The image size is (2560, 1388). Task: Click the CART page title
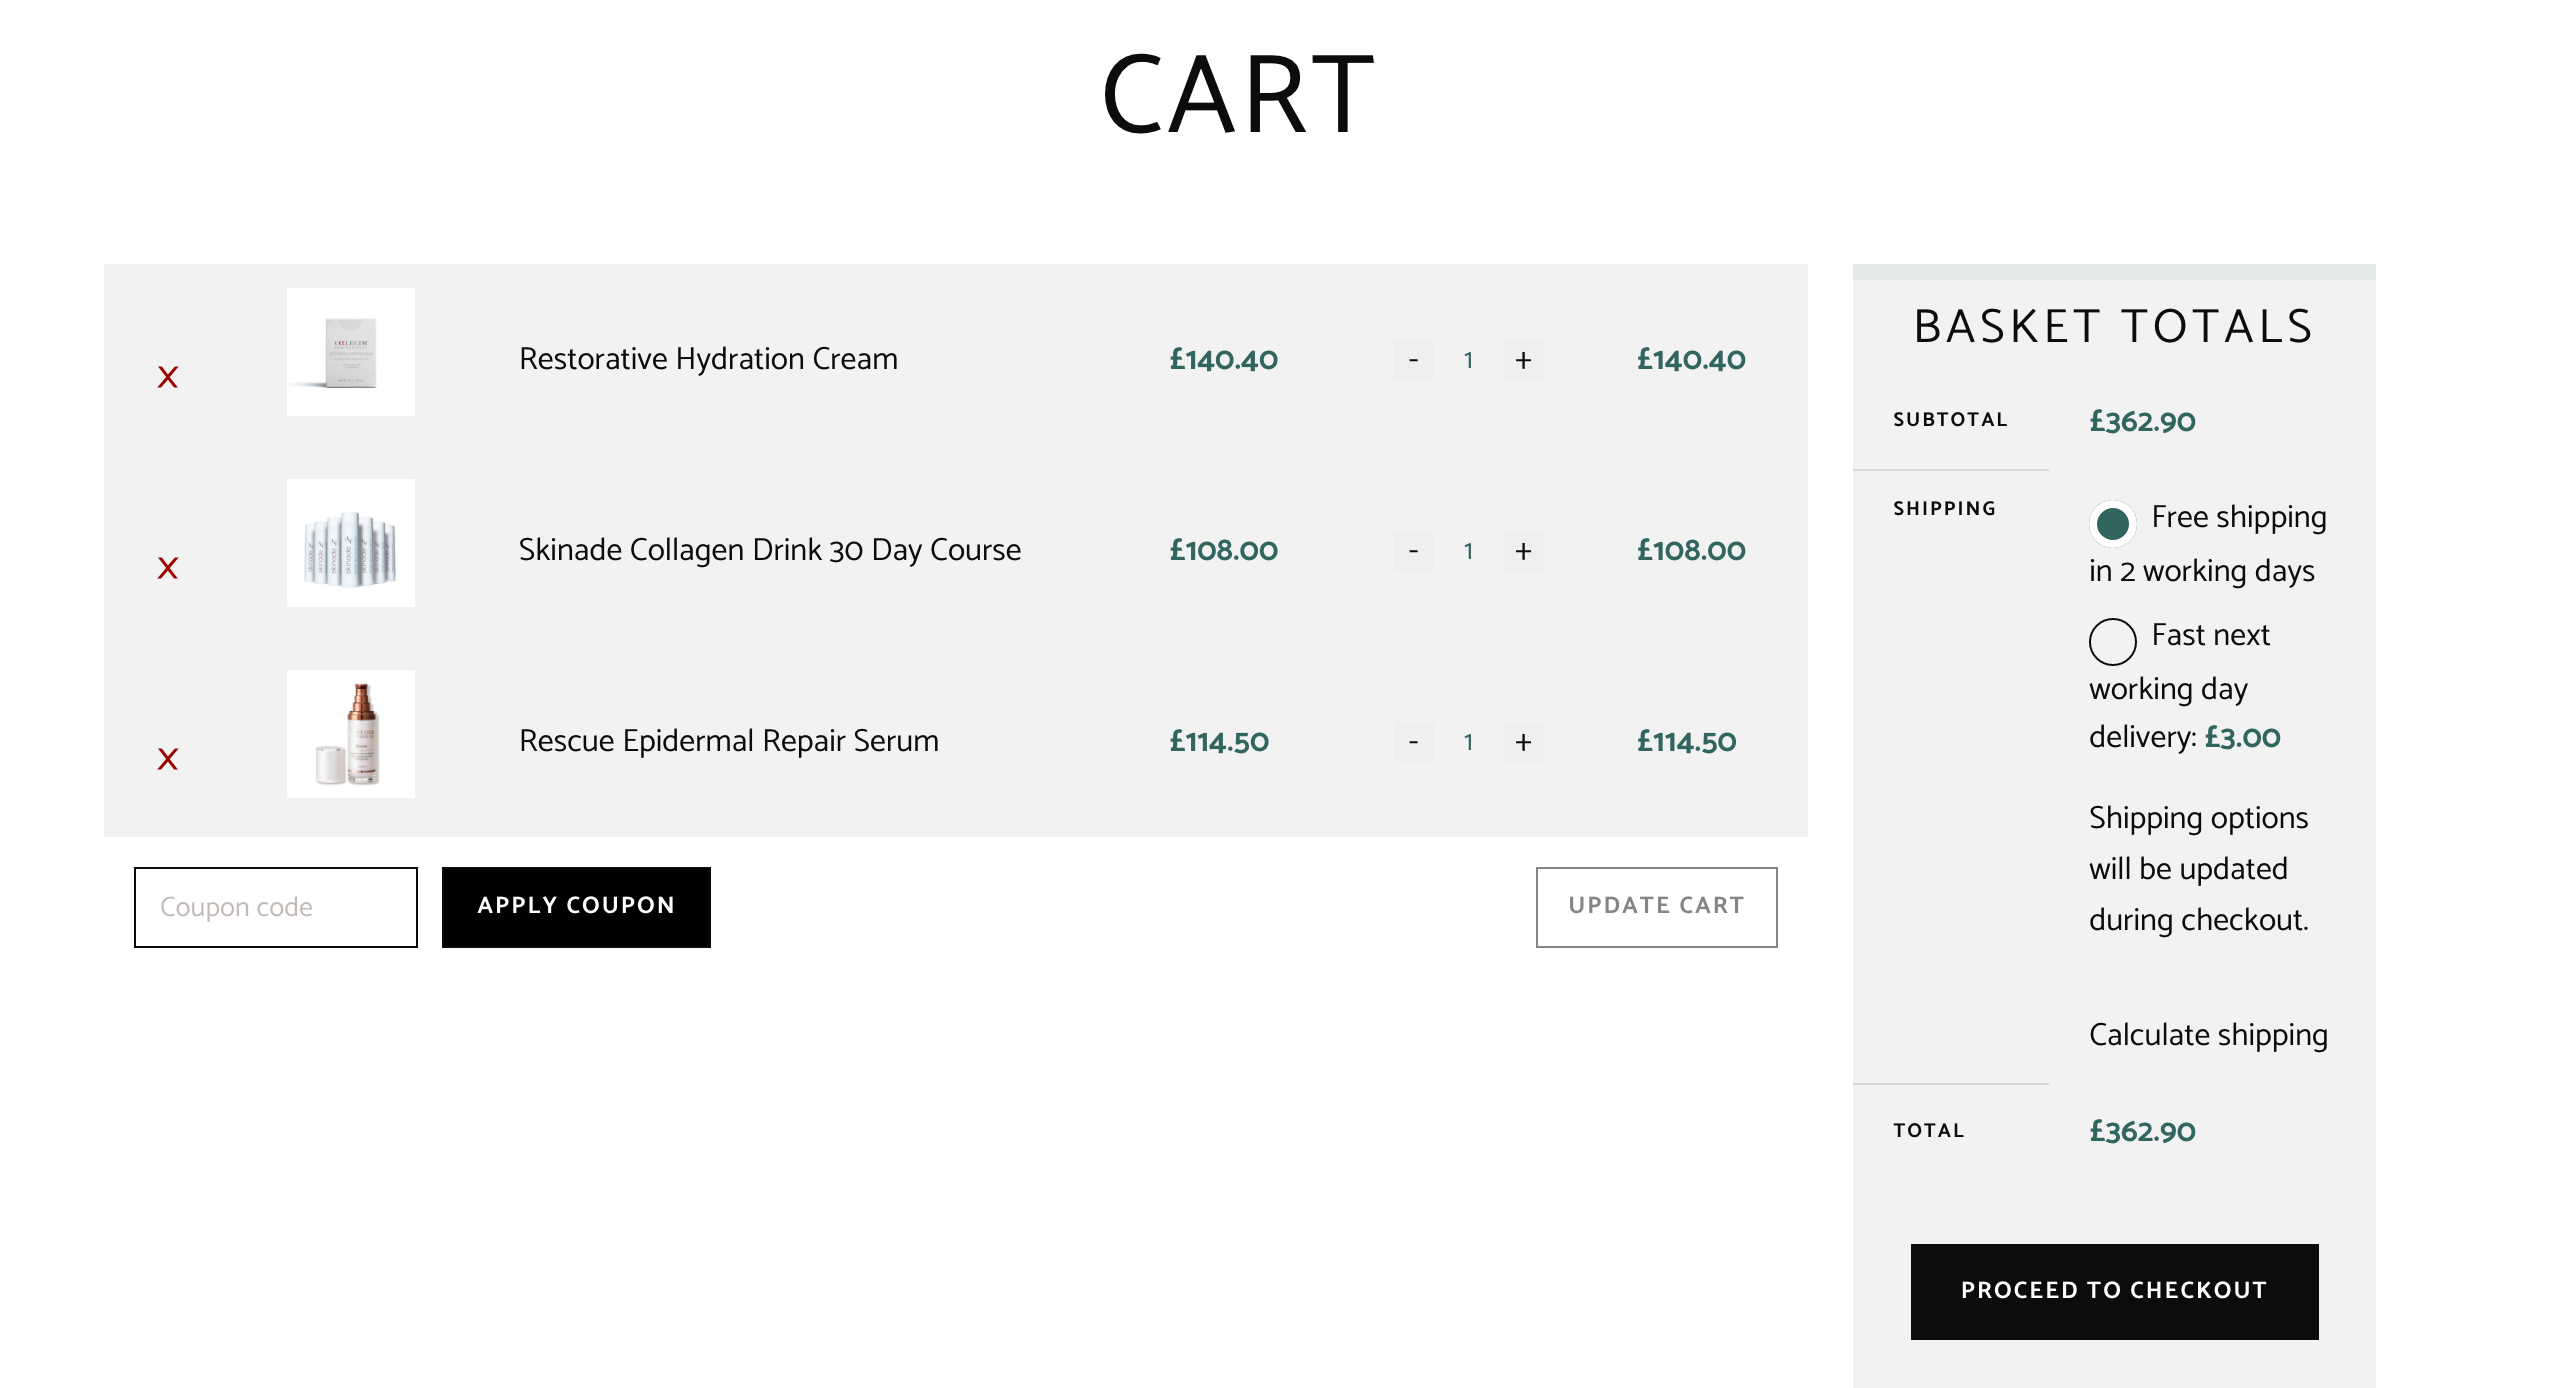point(1238,95)
